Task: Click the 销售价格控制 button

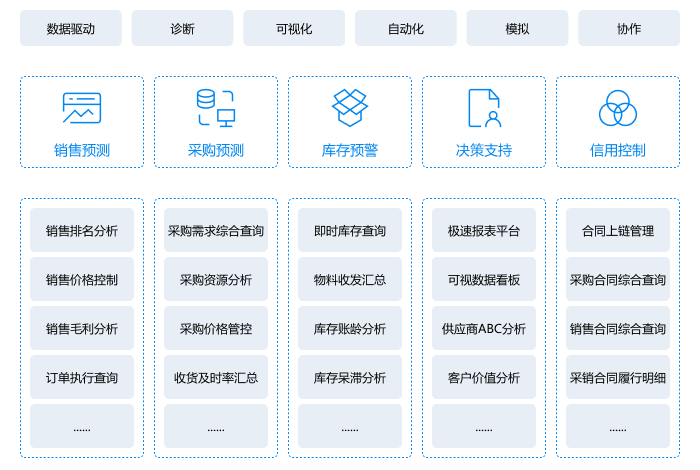Action: click(x=82, y=279)
